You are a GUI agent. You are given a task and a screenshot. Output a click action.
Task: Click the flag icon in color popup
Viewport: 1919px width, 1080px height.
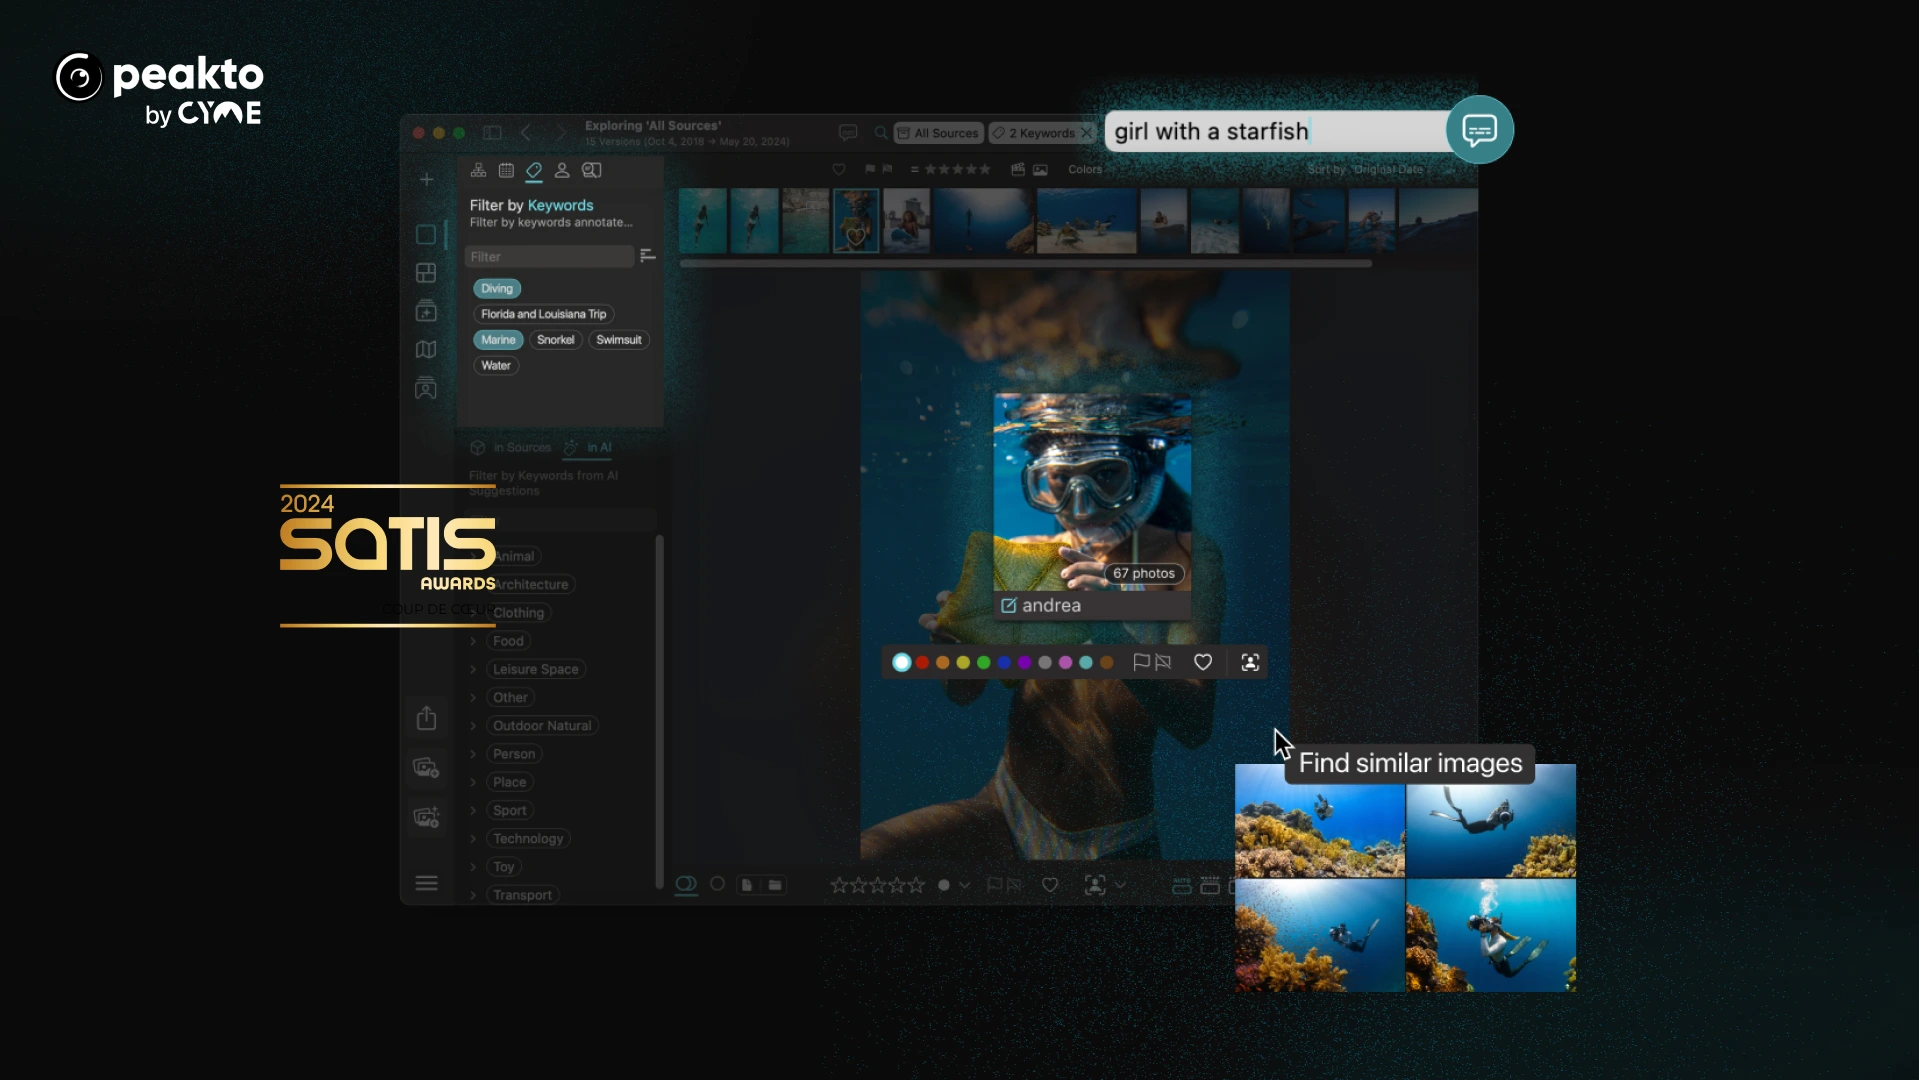[1141, 662]
